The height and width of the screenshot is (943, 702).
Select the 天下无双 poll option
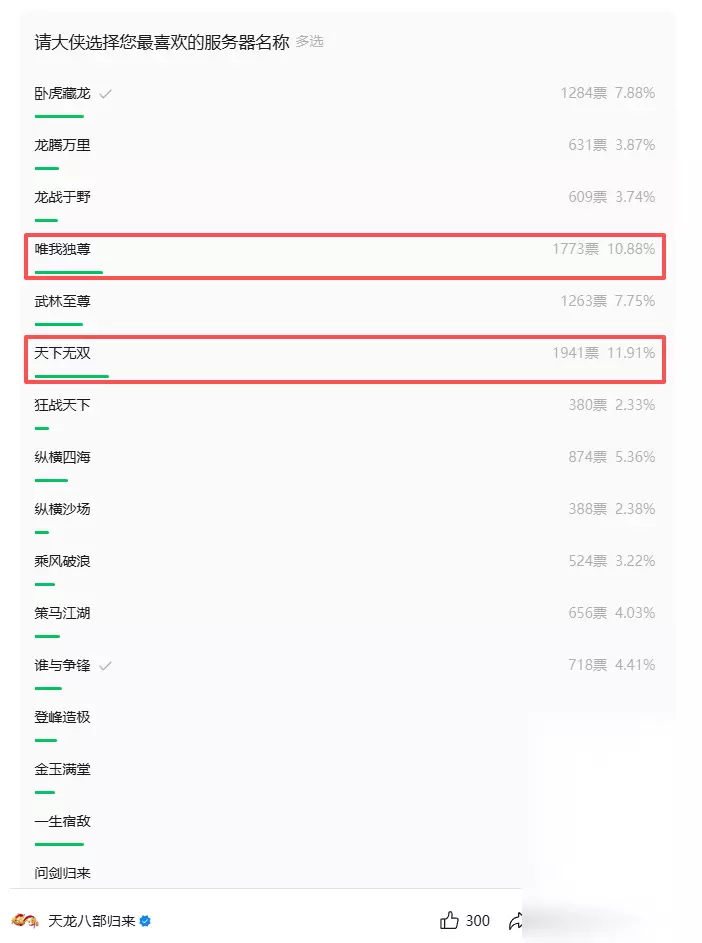click(63, 353)
